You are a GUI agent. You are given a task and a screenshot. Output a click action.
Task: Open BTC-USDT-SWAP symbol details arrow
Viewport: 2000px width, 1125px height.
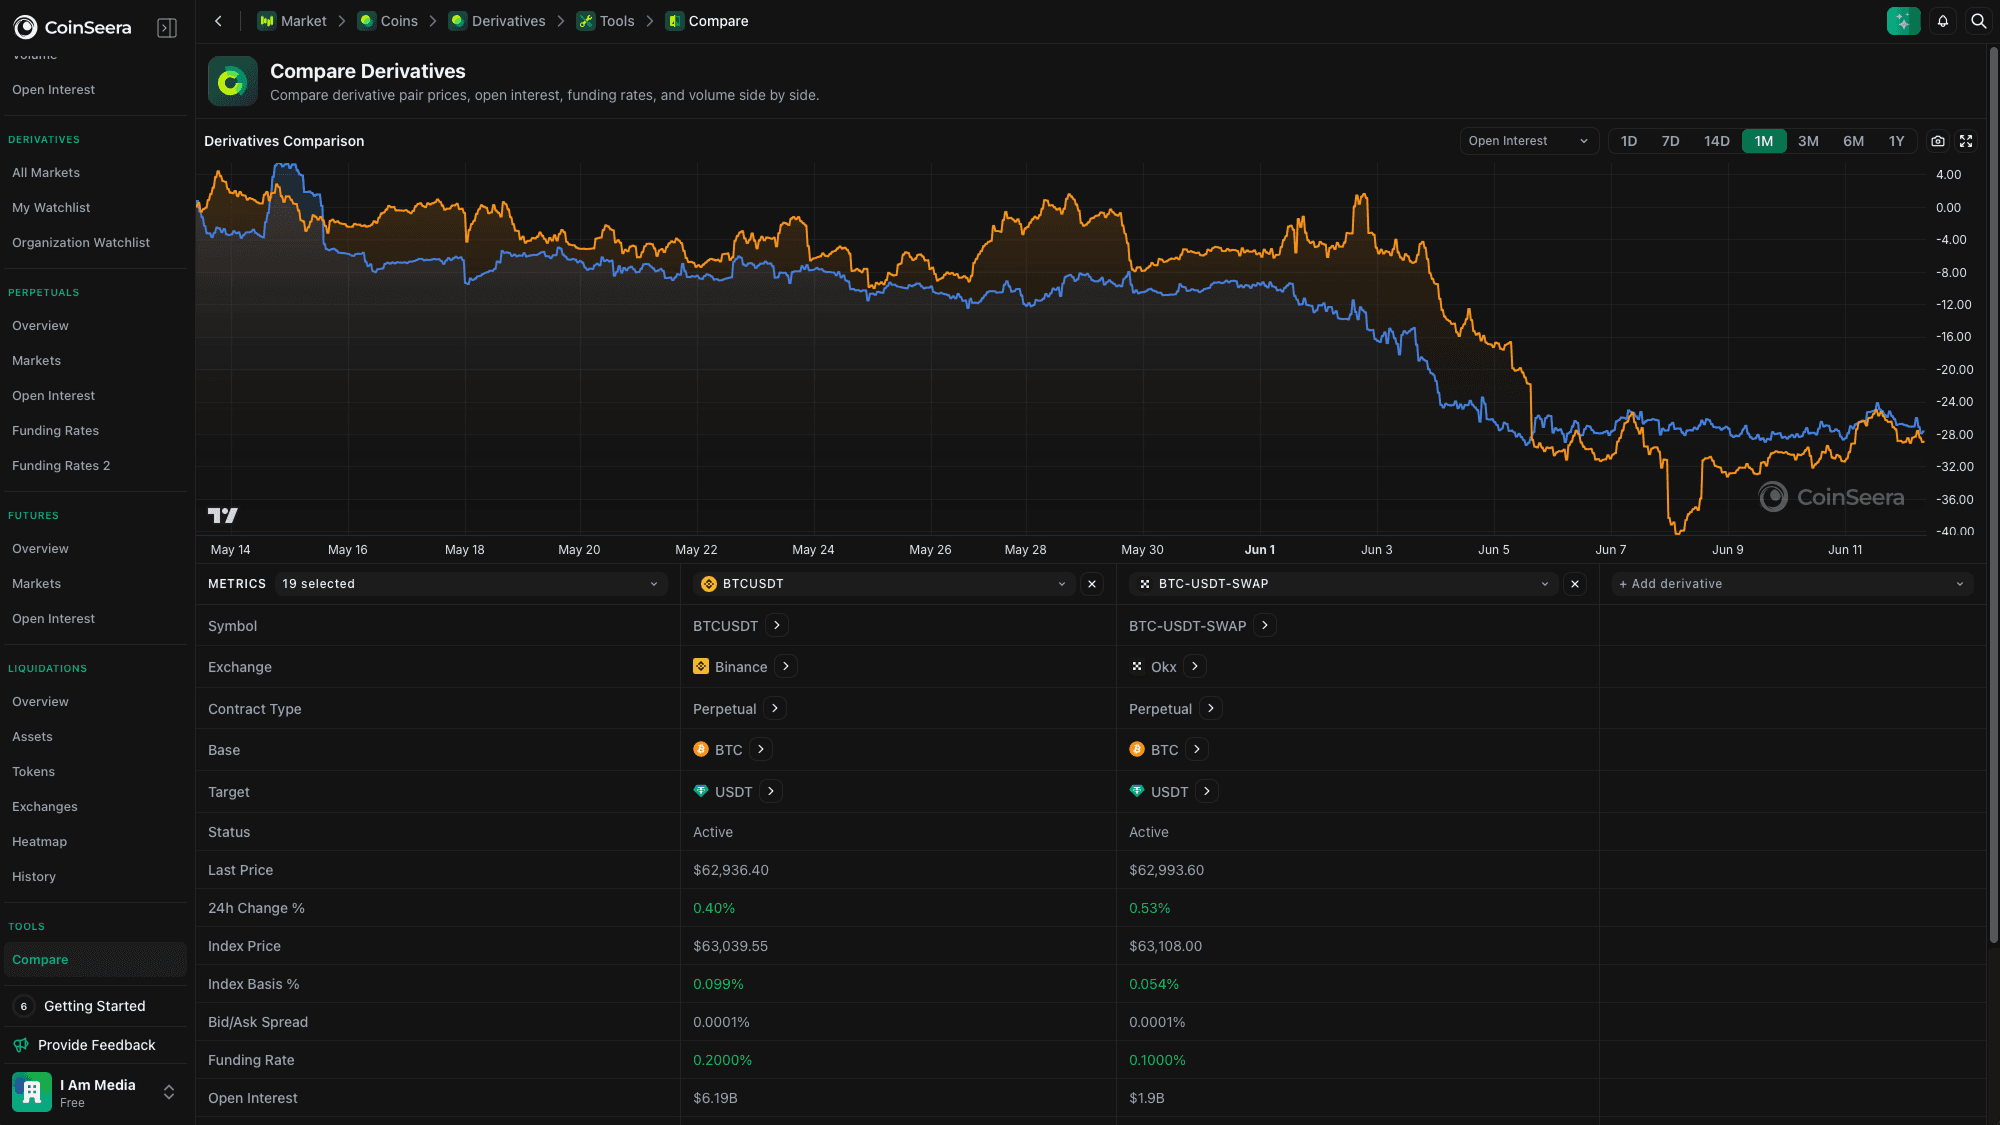1265,625
